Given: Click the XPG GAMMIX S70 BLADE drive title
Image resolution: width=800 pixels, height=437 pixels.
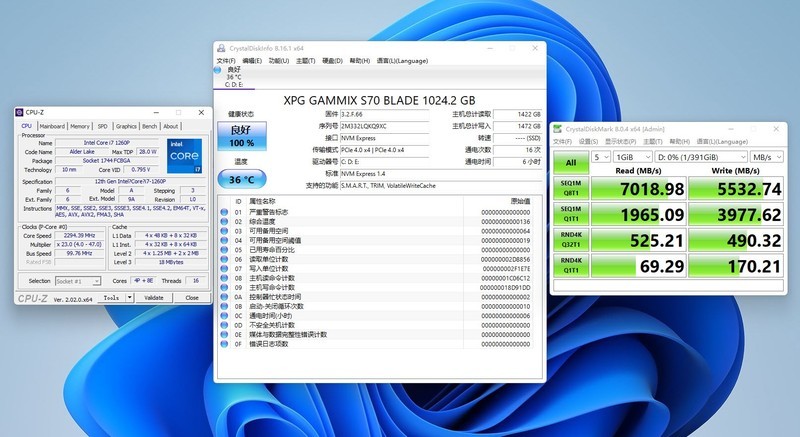Looking at the screenshot, I should tap(379, 100).
